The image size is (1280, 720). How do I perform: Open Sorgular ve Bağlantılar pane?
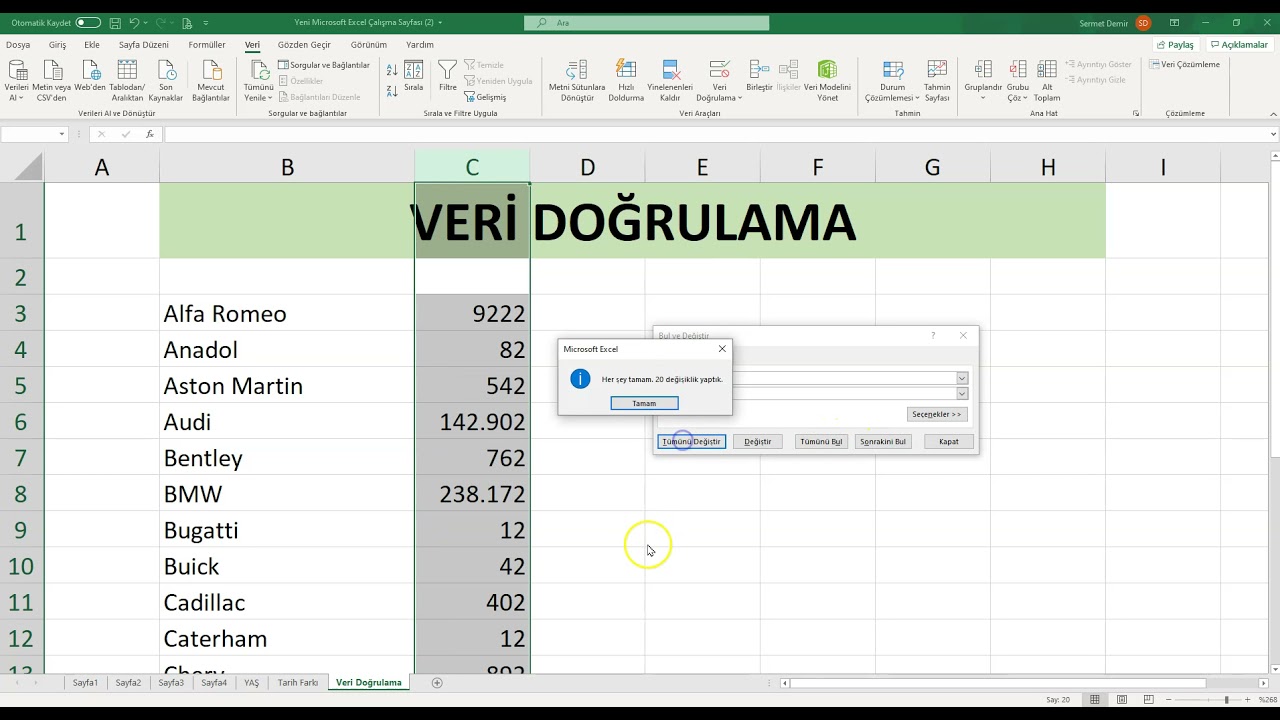point(324,65)
